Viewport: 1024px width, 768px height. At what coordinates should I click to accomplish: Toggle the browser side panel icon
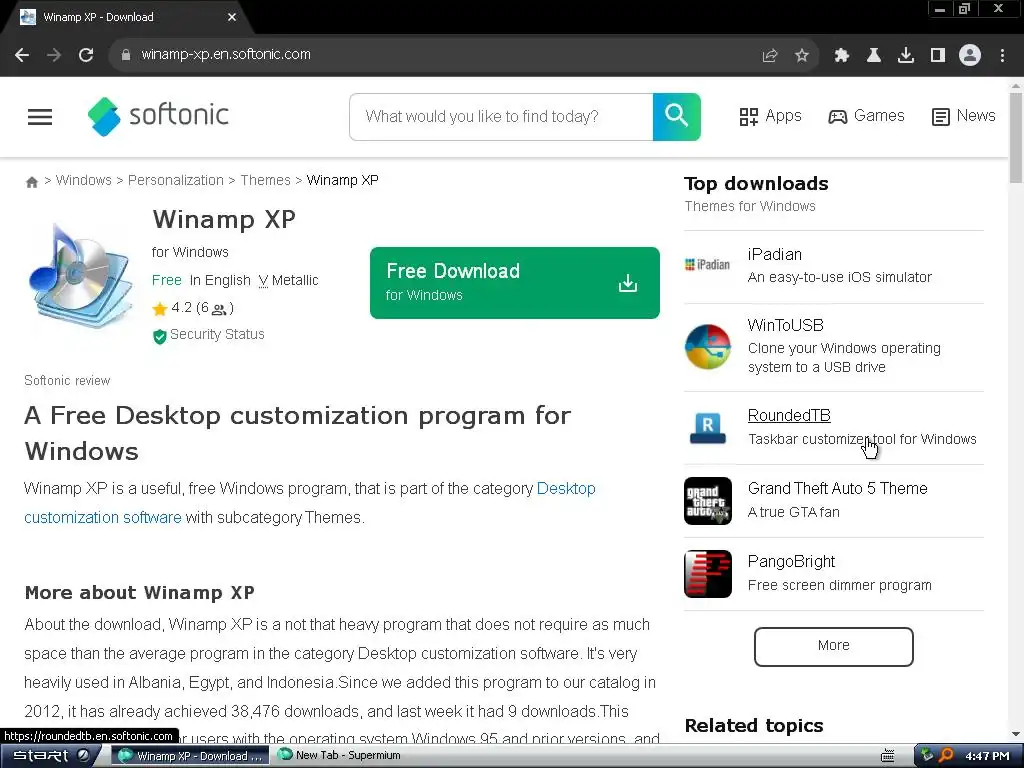[x=938, y=56]
